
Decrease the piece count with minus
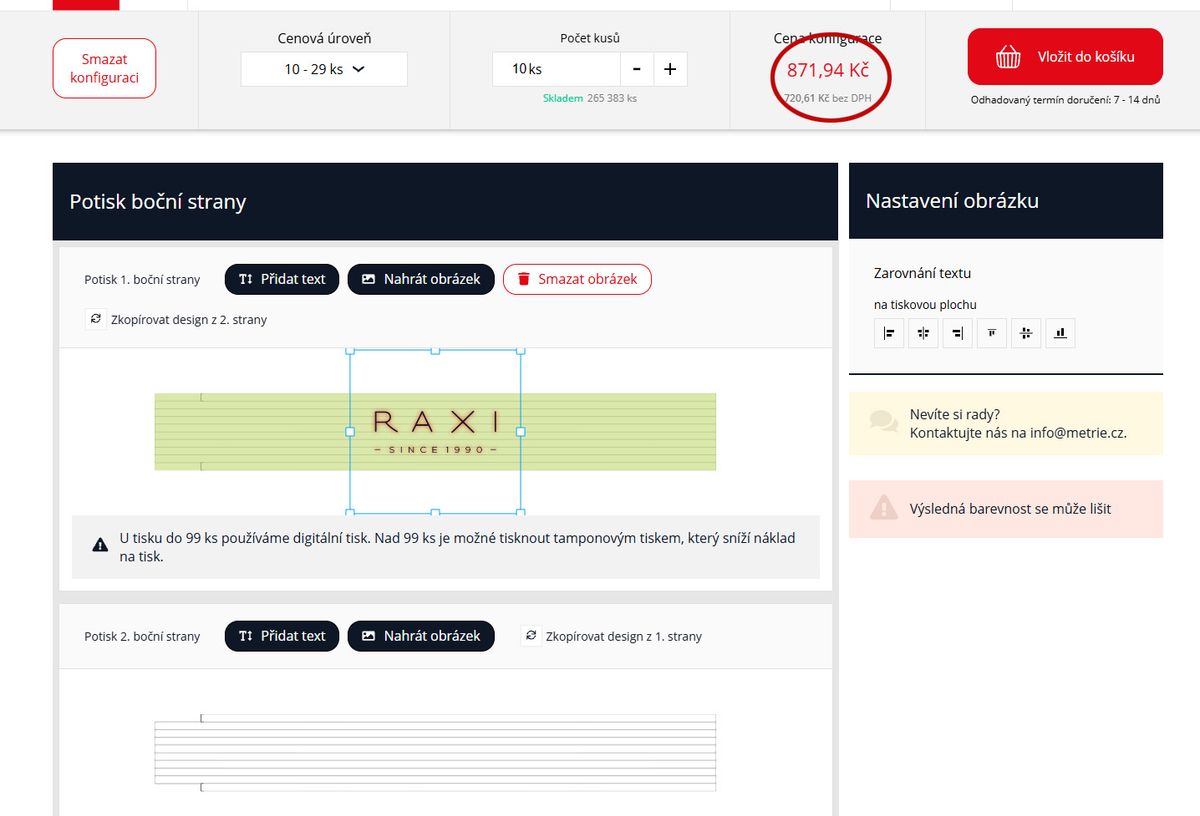637,69
